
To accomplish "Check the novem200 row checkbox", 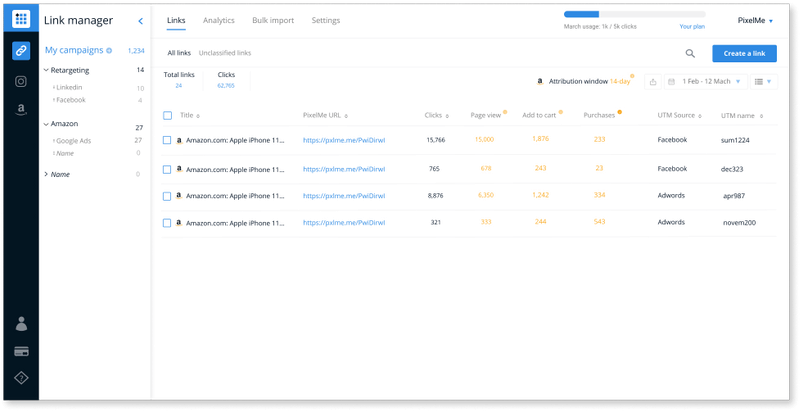I will tap(167, 223).
